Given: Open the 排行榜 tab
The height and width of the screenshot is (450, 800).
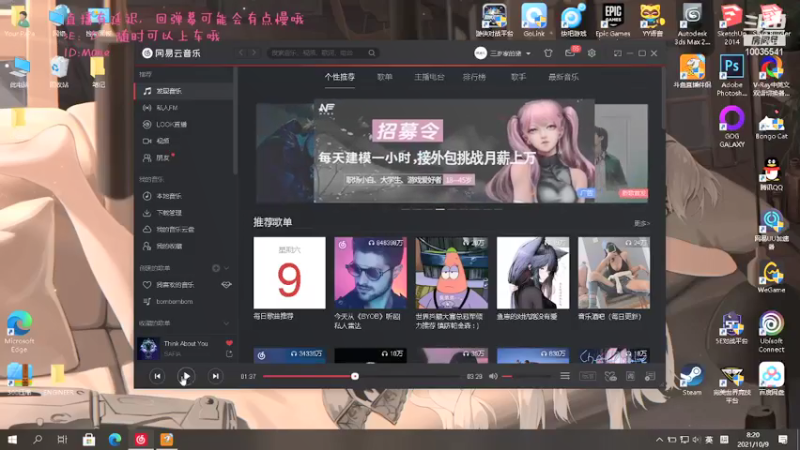Looking at the screenshot, I should [x=474, y=77].
